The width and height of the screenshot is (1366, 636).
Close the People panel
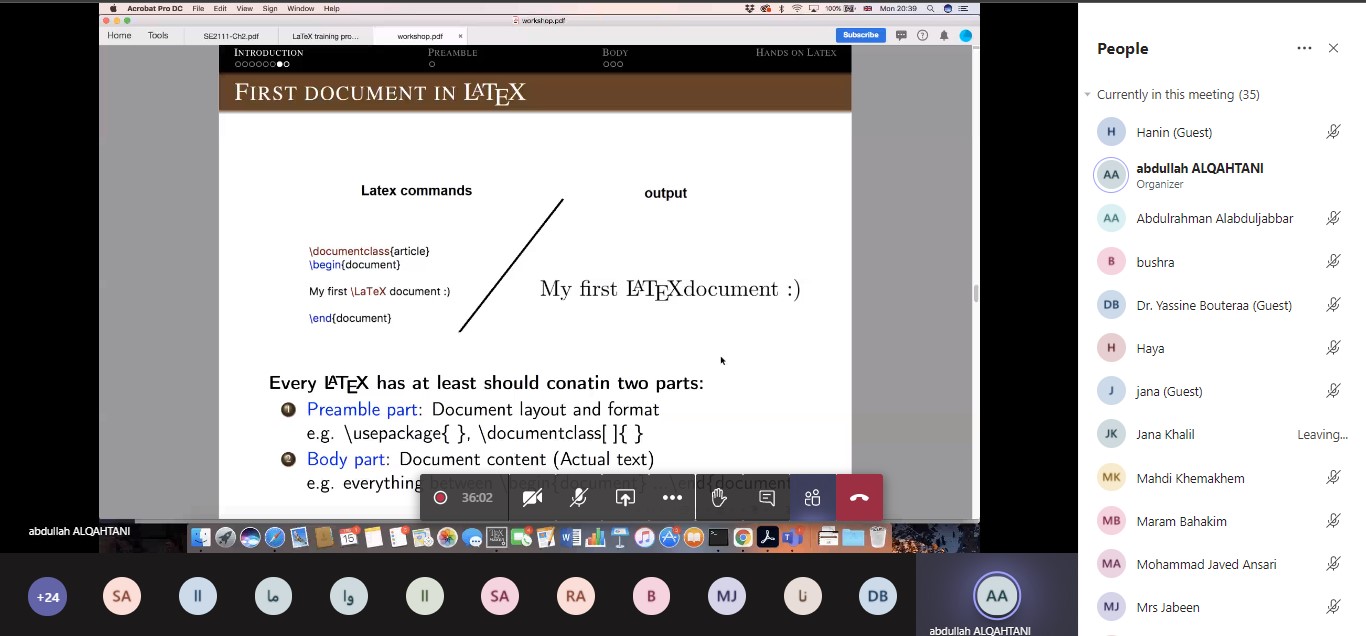coord(1333,48)
